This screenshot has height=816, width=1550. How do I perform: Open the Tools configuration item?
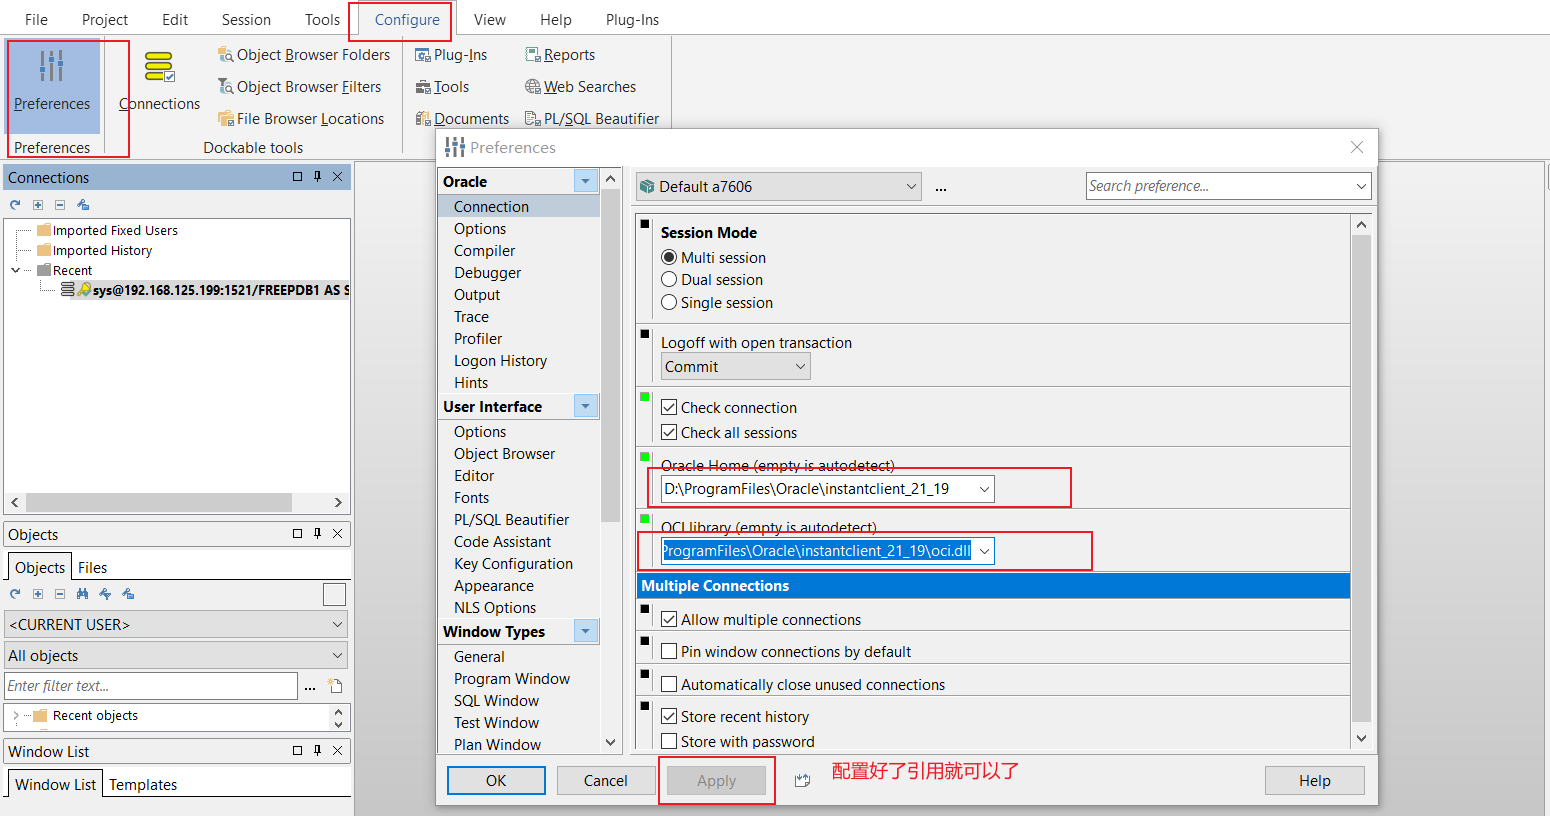(x=442, y=87)
